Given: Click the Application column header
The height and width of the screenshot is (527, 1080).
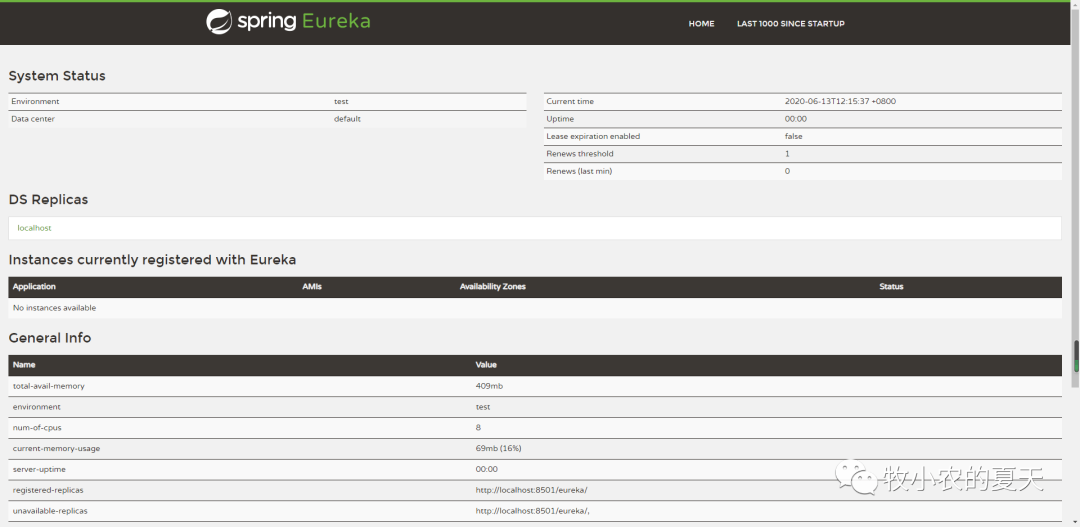Looking at the screenshot, I should pyautogui.click(x=34, y=287).
